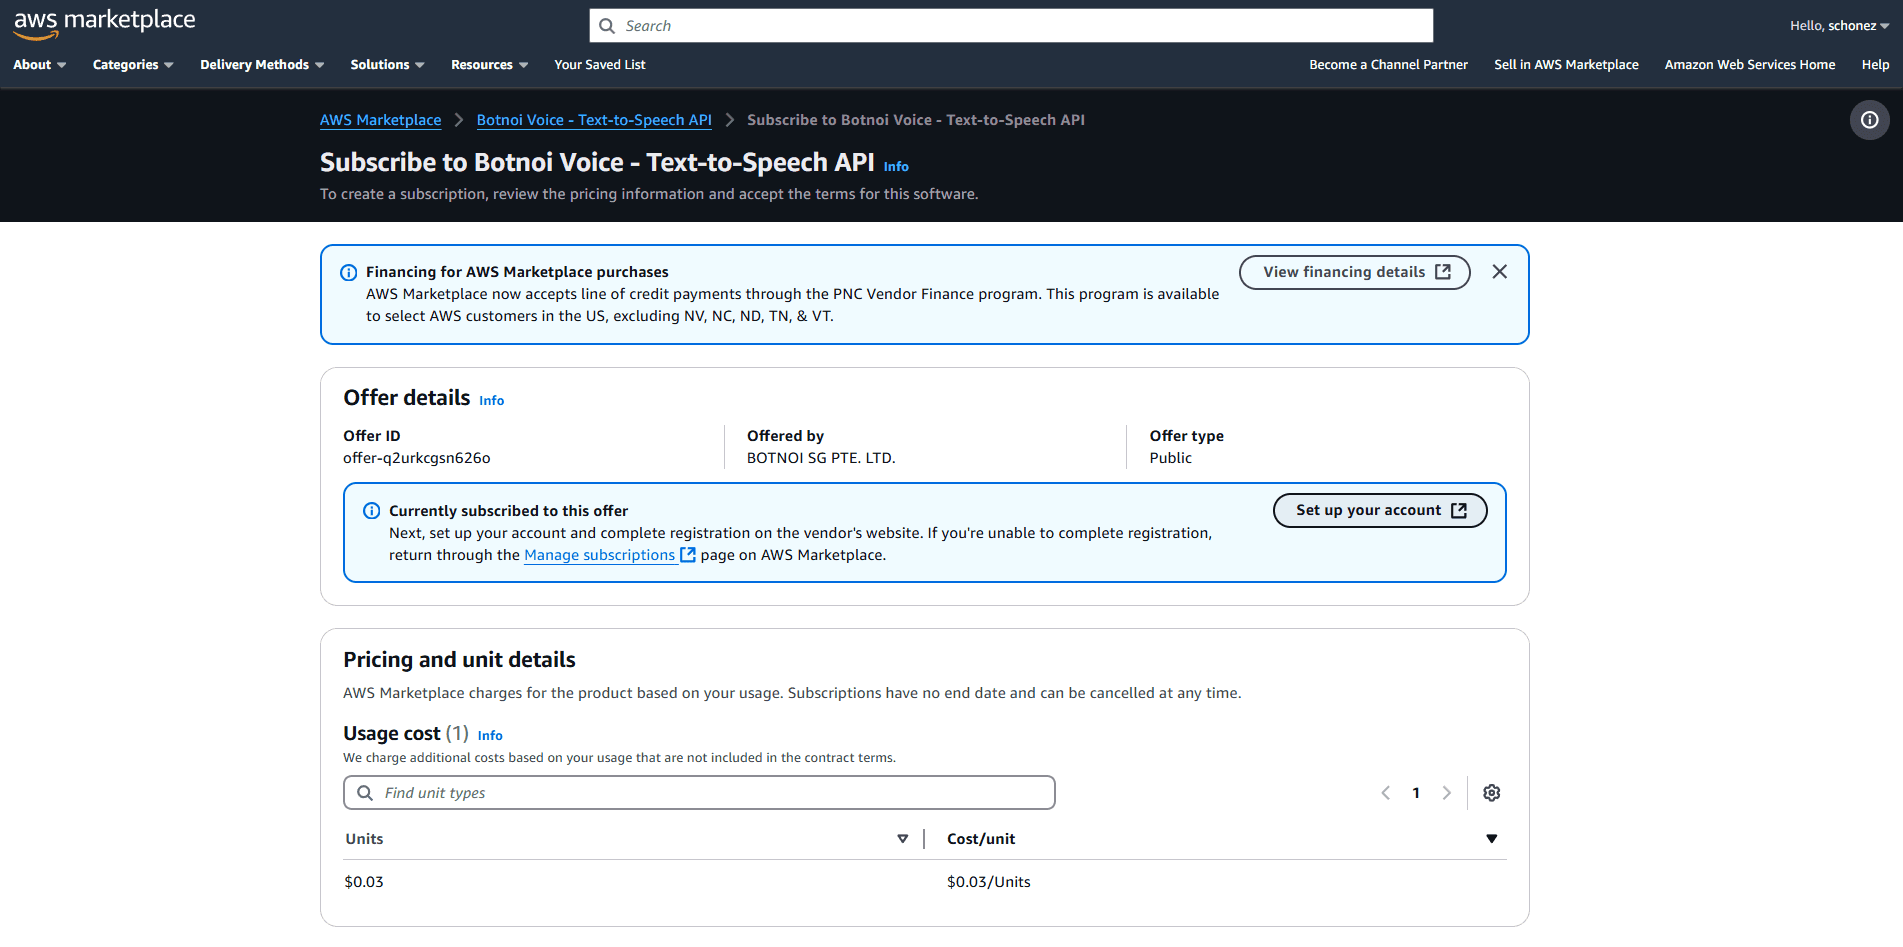Open usage cost table settings gear
Viewport: 1903px width, 947px height.
1491,793
